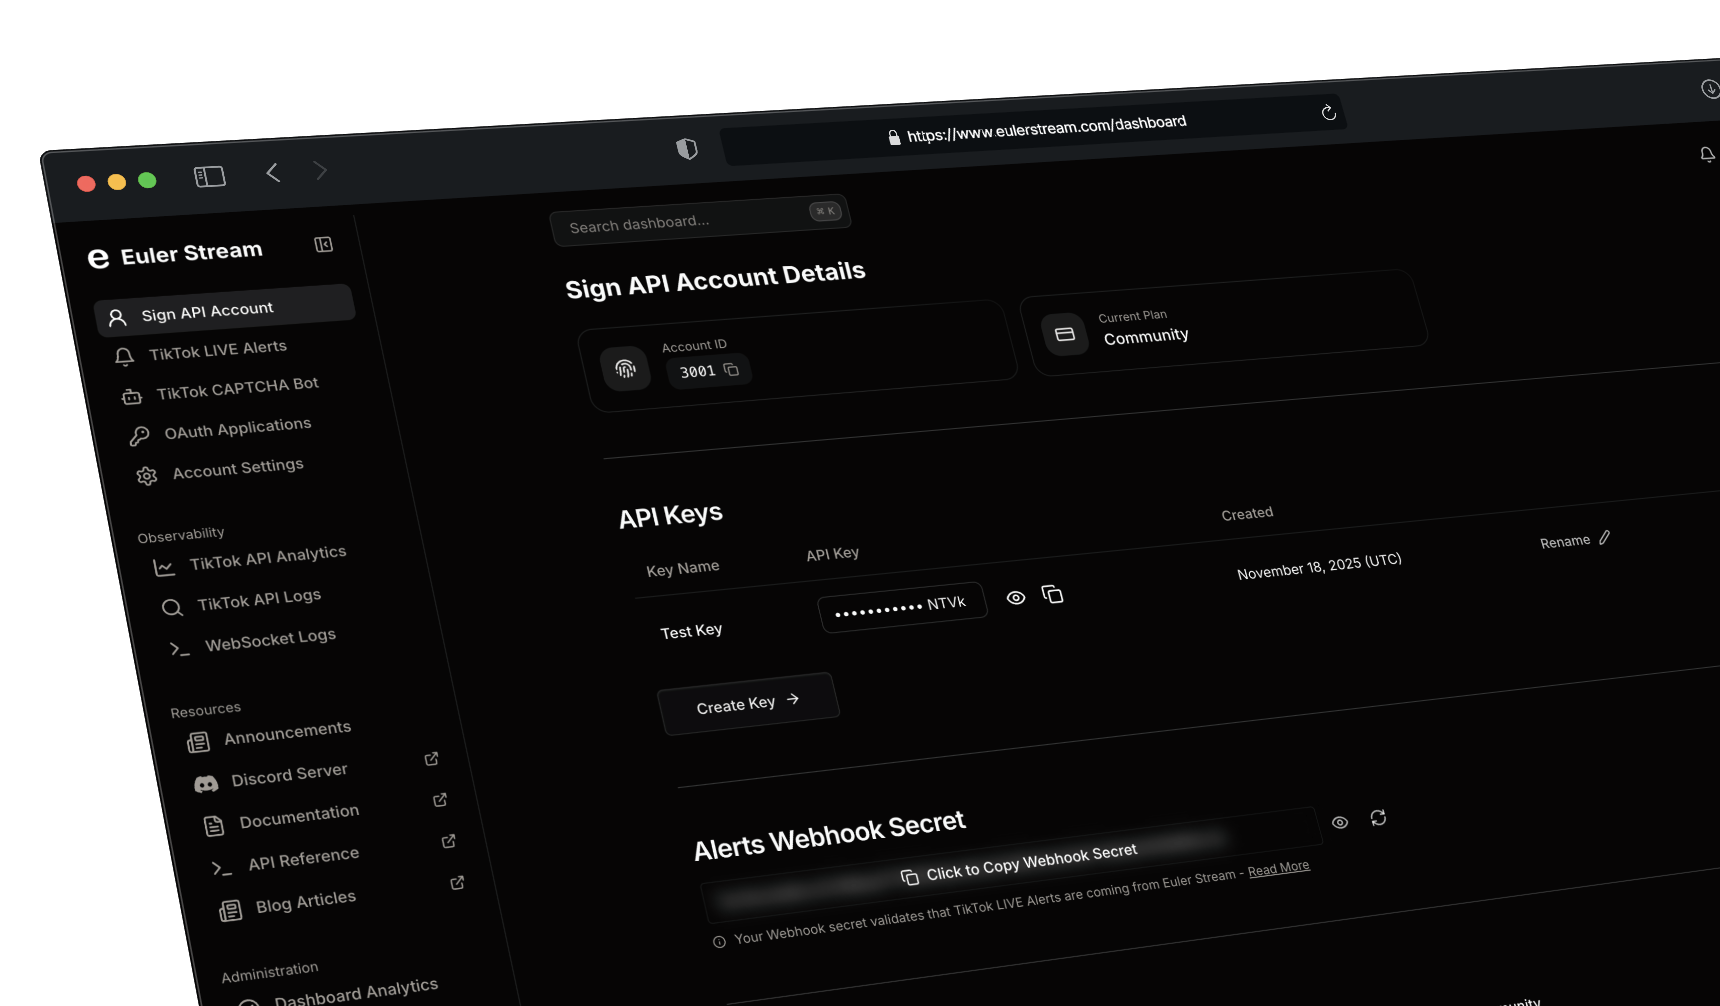Open Sign API Account in sidebar
This screenshot has width=1720, height=1006.
coord(226,311)
